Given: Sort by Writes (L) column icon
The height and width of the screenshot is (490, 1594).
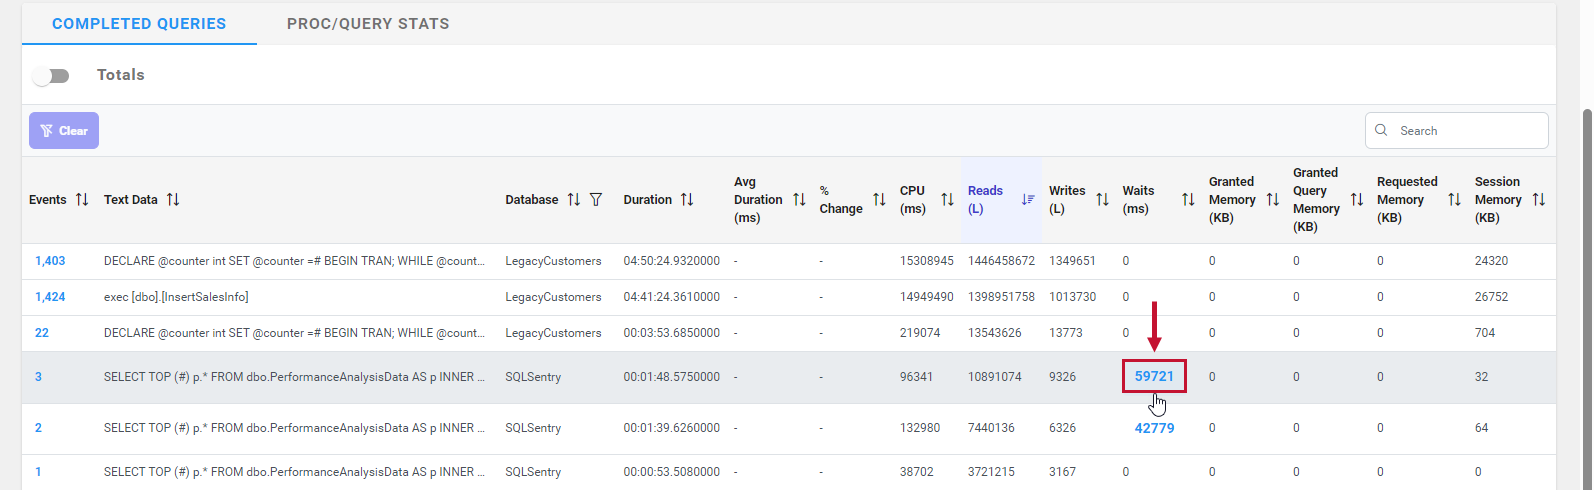Looking at the screenshot, I should point(1102,200).
